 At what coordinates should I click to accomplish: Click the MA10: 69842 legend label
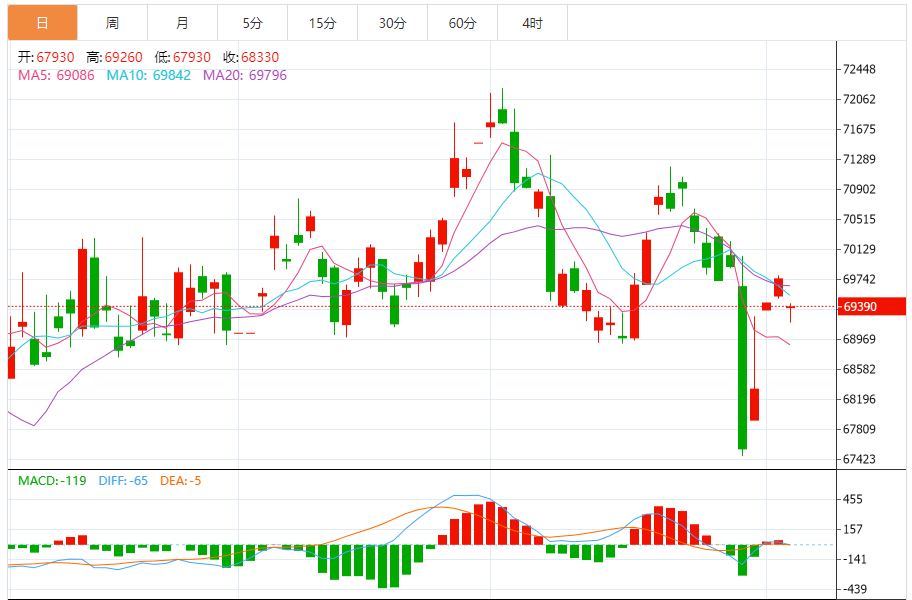[x=149, y=75]
